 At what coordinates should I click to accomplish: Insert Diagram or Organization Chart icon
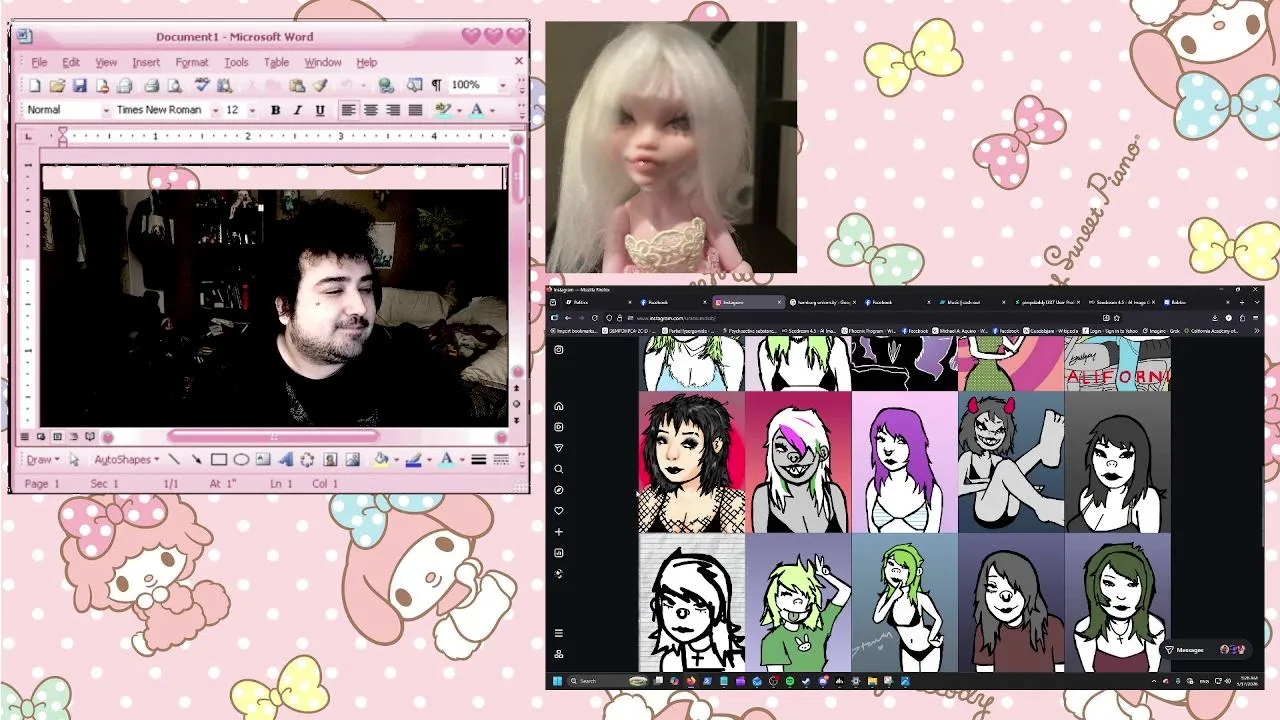coord(307,460)
